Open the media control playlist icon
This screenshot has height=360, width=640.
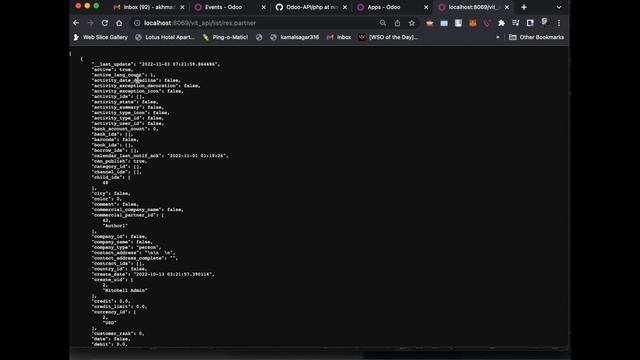click(x=516, y=23)
